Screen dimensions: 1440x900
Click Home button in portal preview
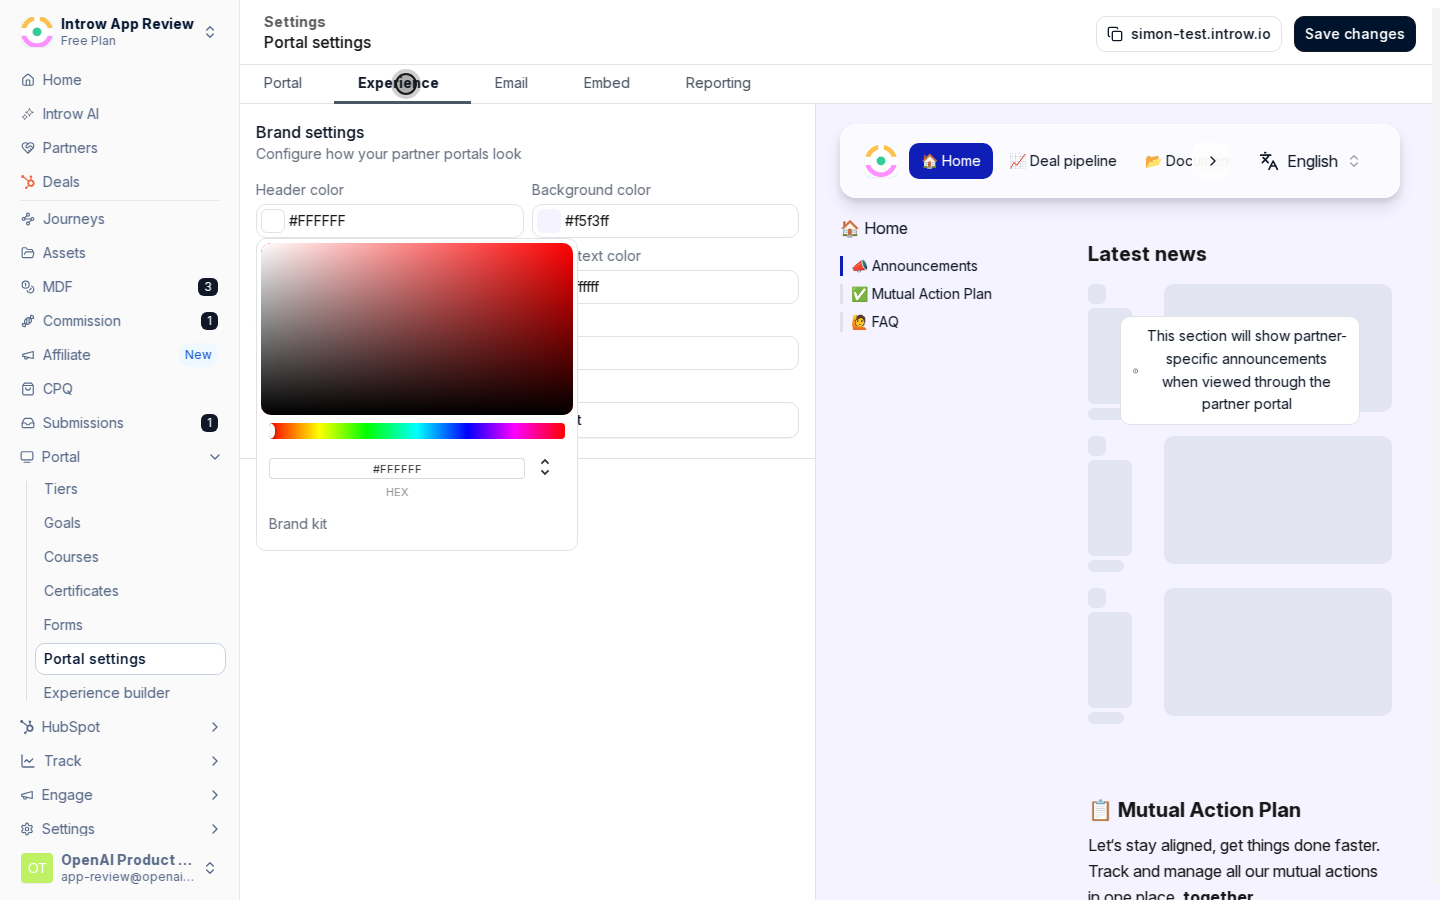tap(951, 161)
